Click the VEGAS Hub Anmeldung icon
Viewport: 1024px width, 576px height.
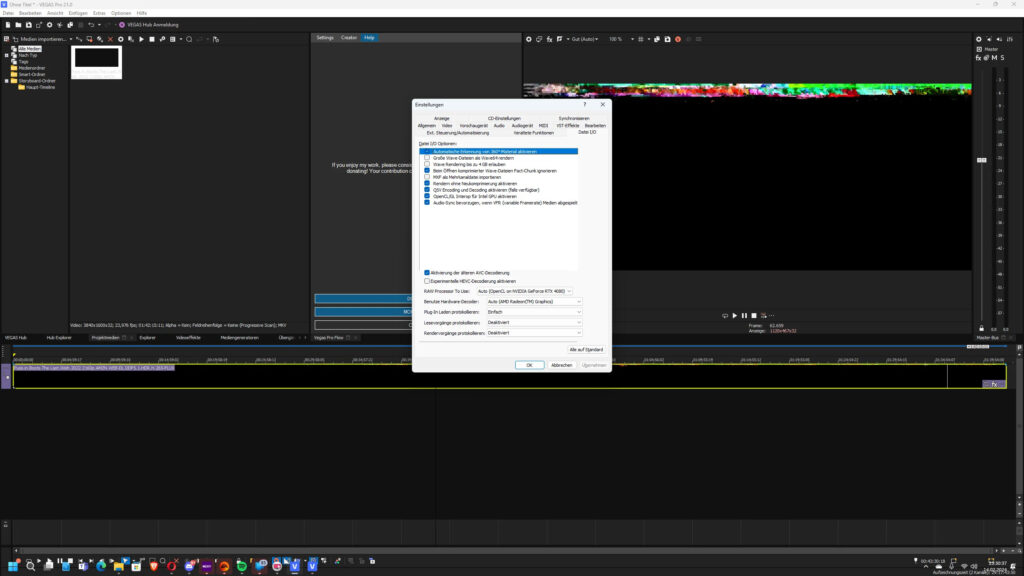(122, 24)
